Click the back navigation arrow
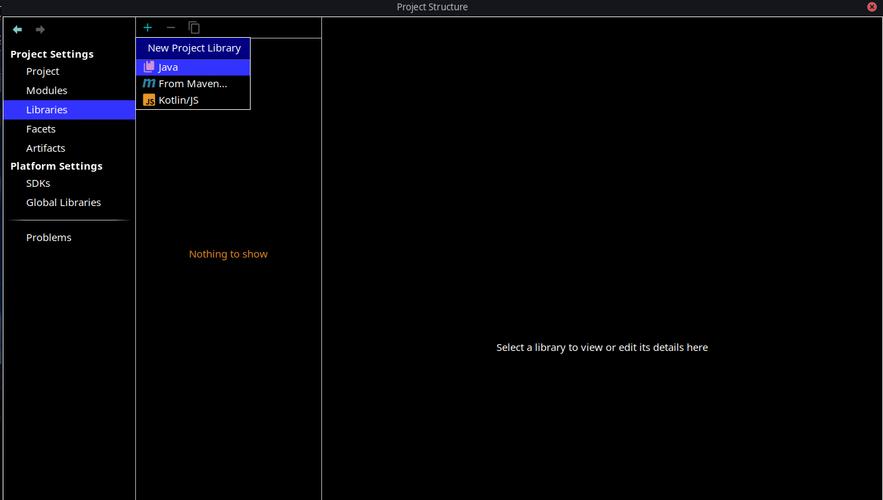The width and height of the screenshot is (883, 500). click(x=17, y=29)
